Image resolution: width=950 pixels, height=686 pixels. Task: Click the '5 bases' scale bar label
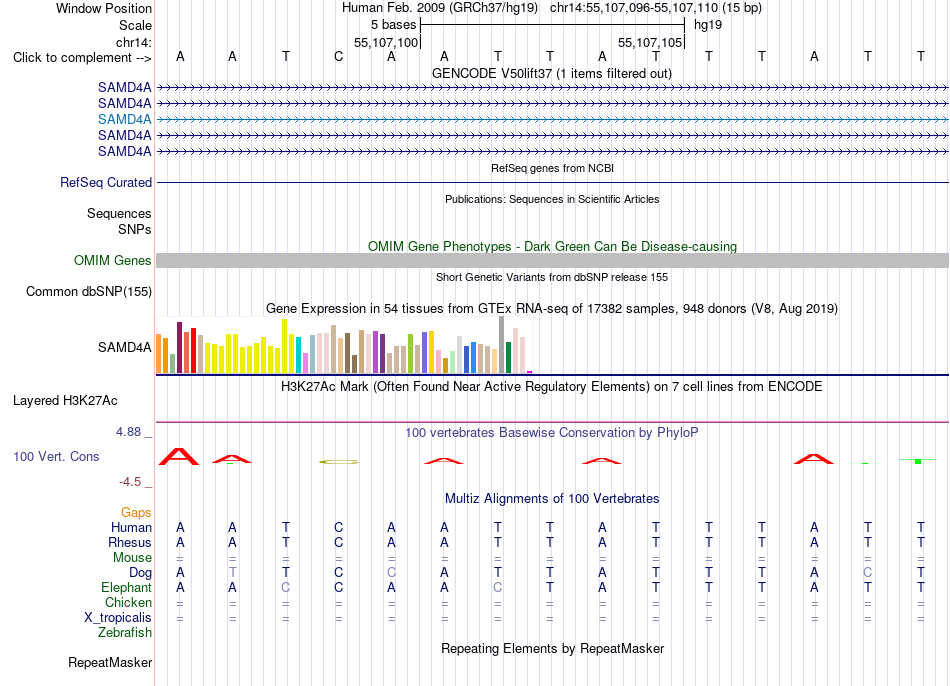tap(394, 25)
